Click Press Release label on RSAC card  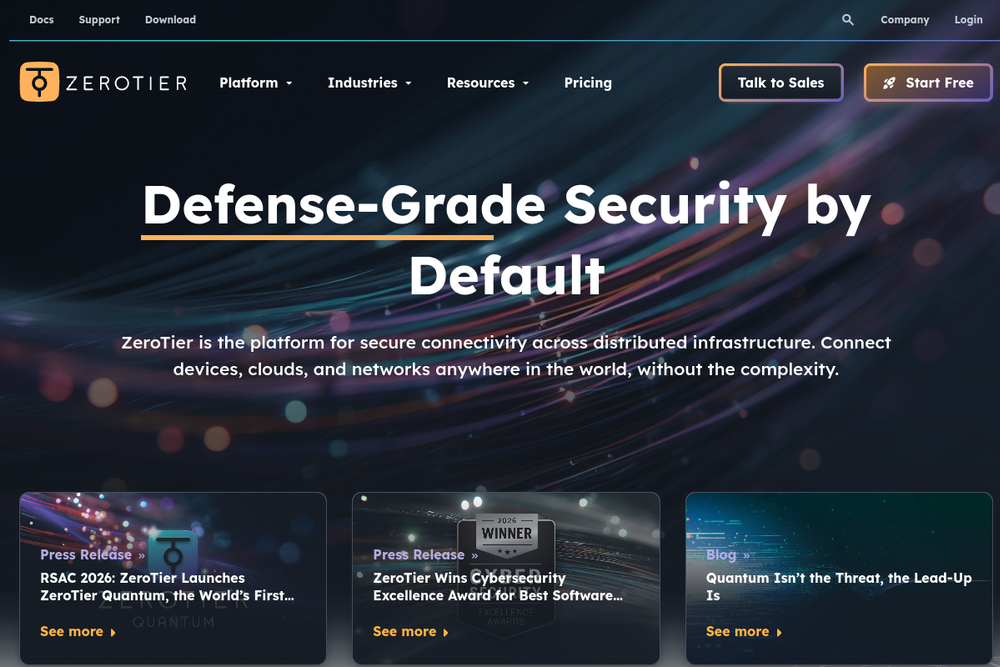tap(85, 555)
